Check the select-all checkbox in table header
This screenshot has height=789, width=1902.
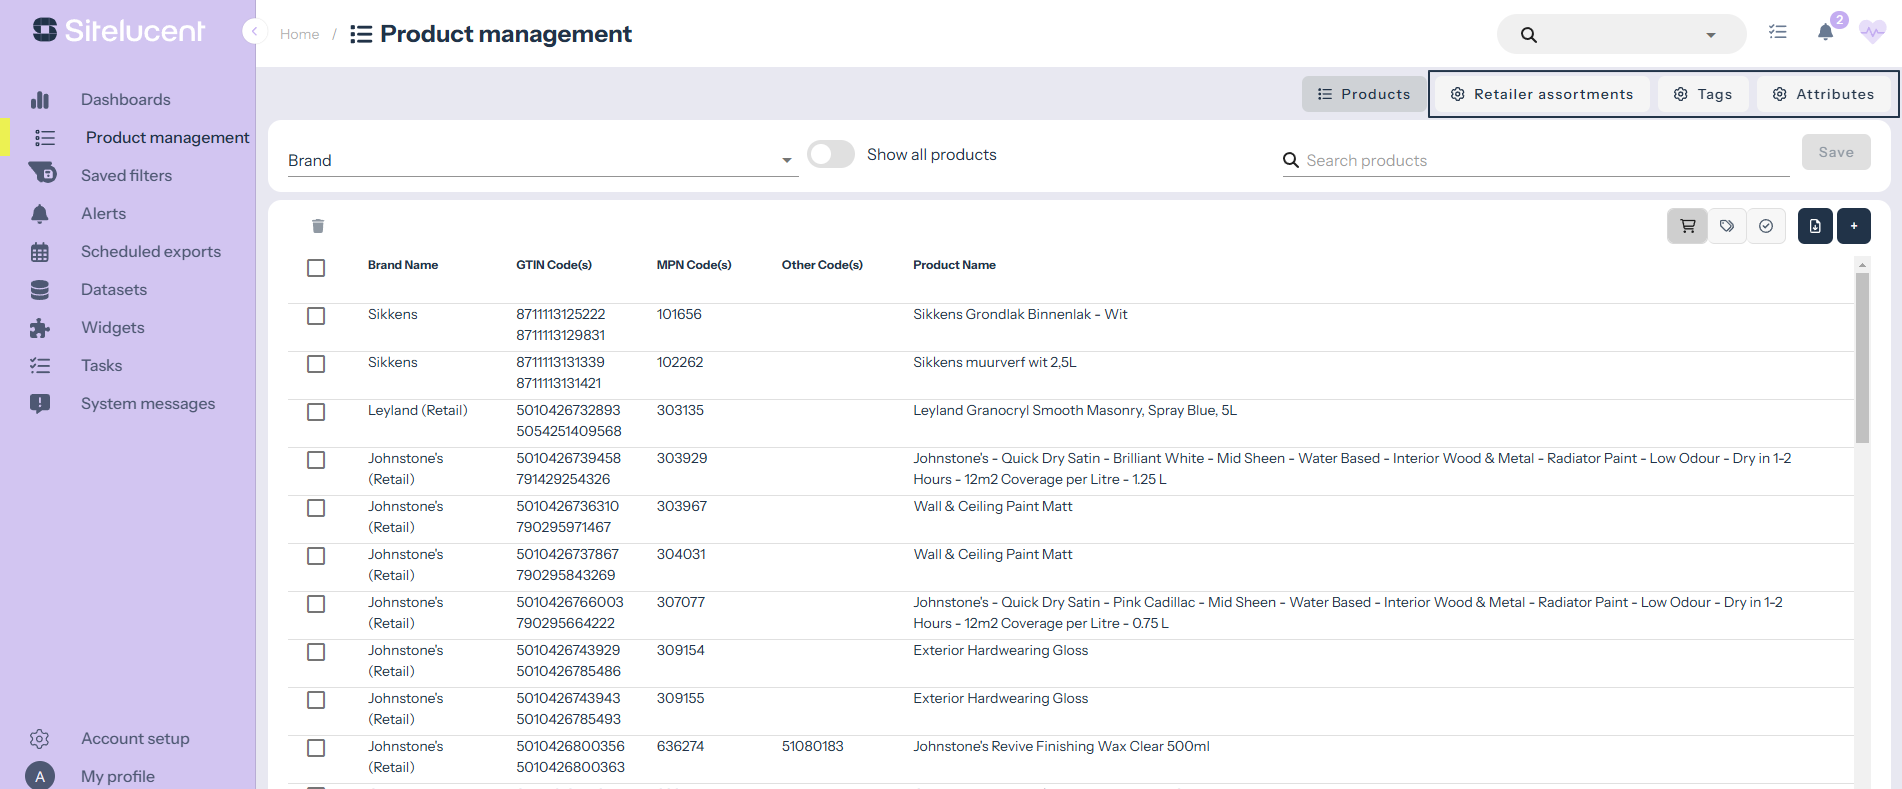(316, 268)
